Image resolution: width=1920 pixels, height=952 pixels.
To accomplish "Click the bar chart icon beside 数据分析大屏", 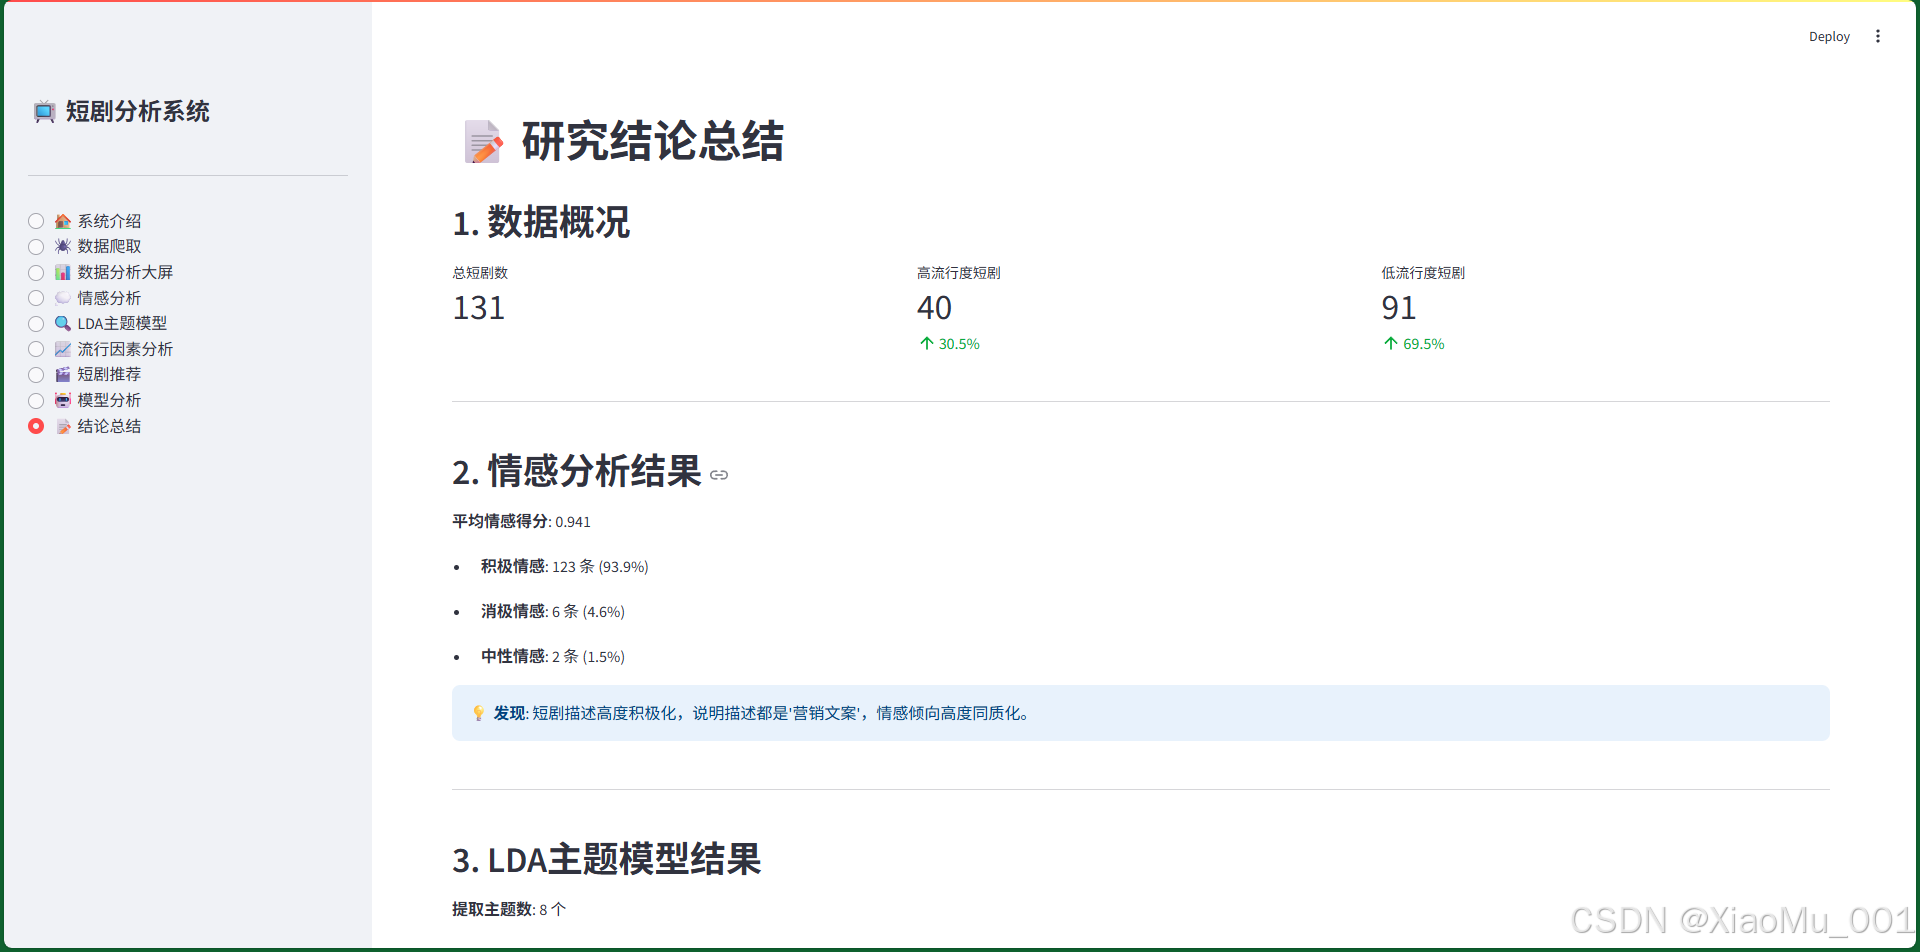I will 63,272.
